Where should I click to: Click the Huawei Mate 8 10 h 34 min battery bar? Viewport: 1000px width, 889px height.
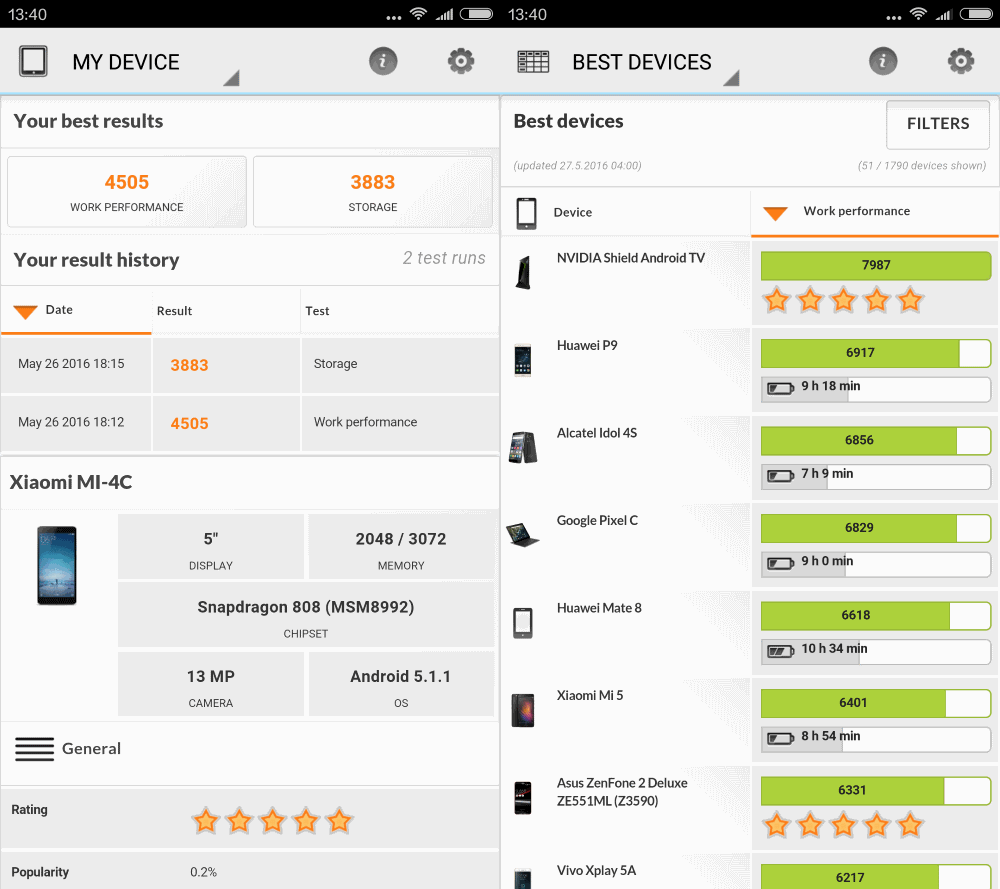click(x=876, y=650)
